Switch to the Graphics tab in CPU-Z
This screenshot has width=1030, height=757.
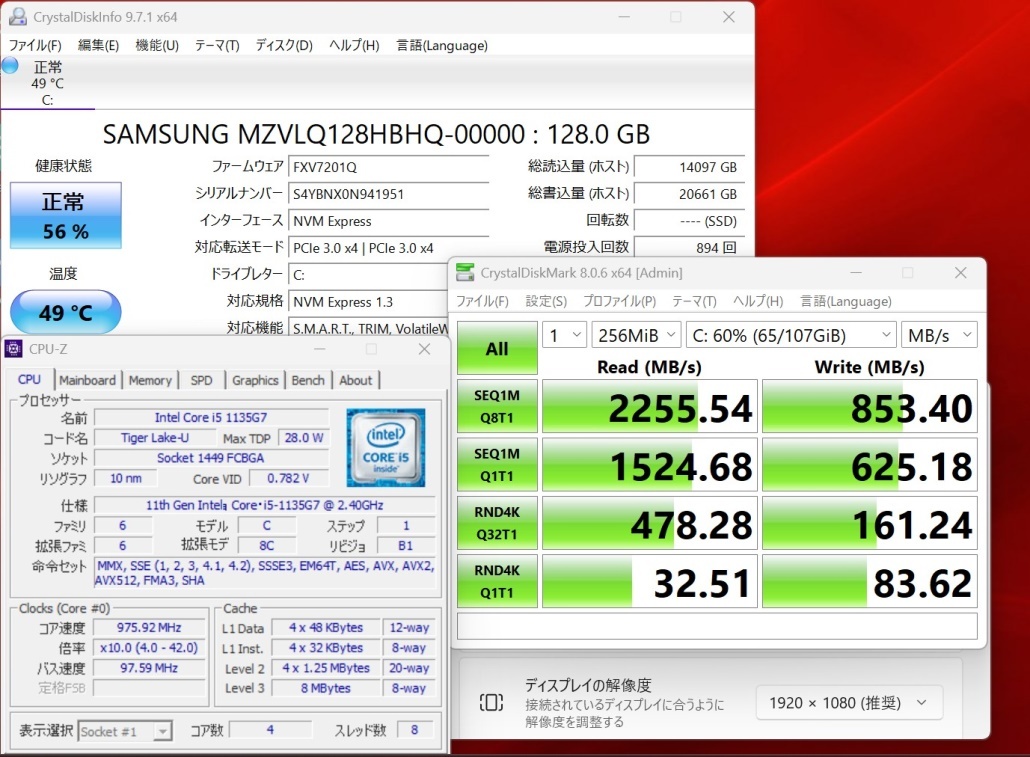(x=255, y=380)
